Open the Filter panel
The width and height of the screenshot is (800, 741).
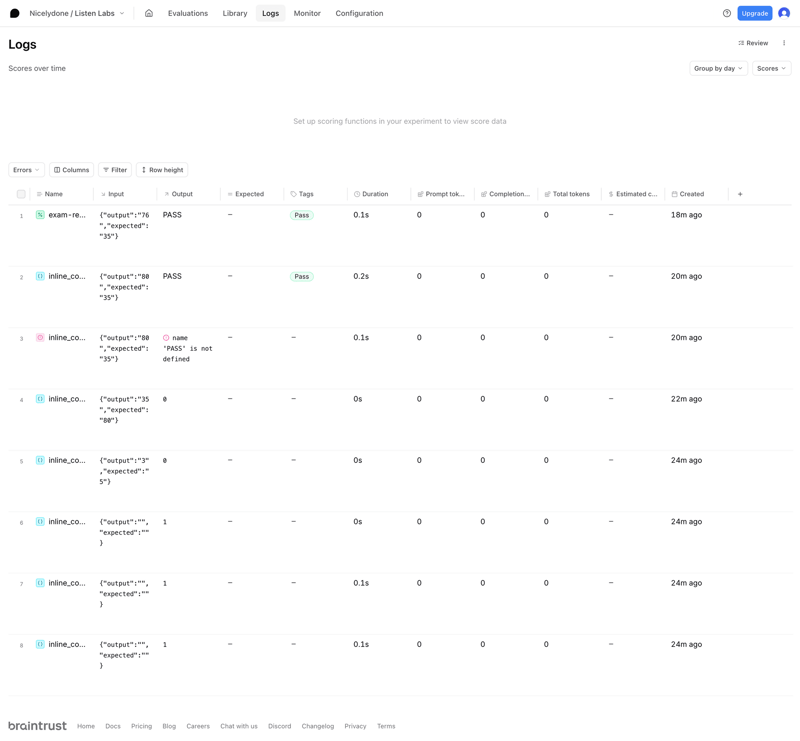coord(114,169)
